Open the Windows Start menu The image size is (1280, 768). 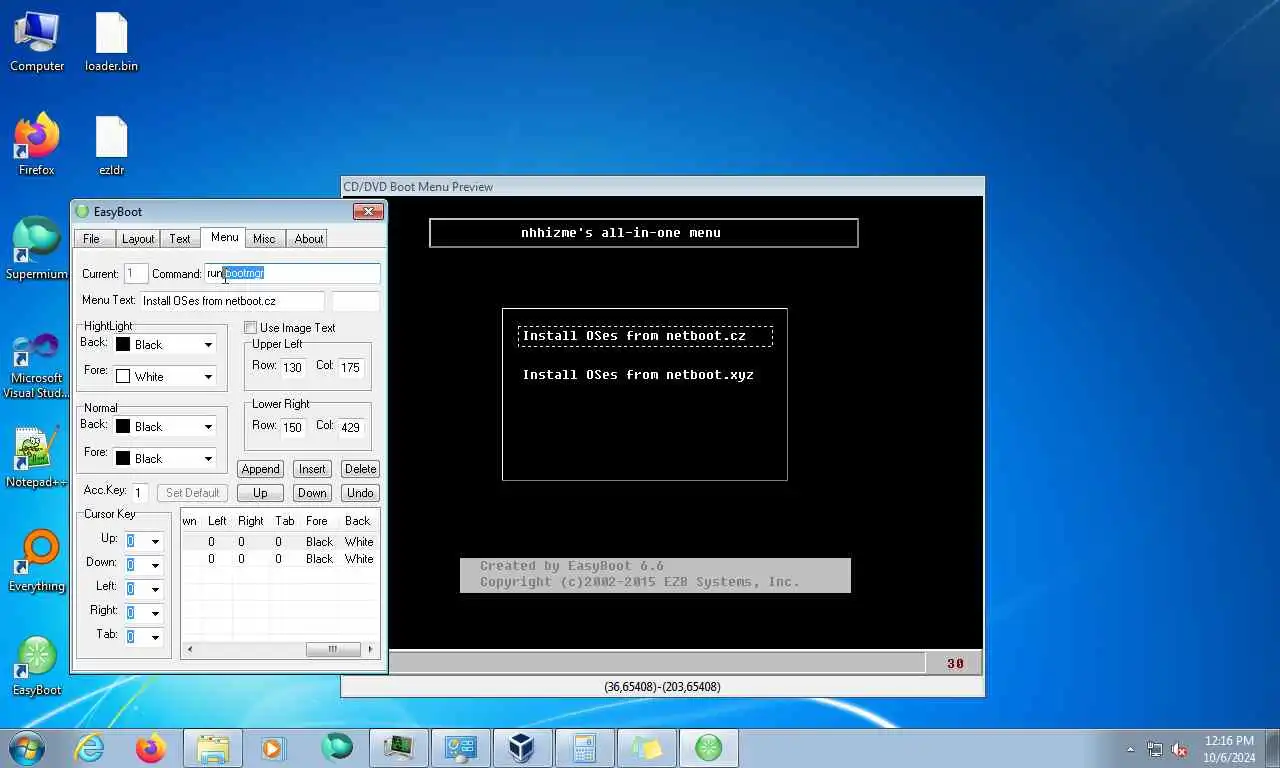pos(26,748)
